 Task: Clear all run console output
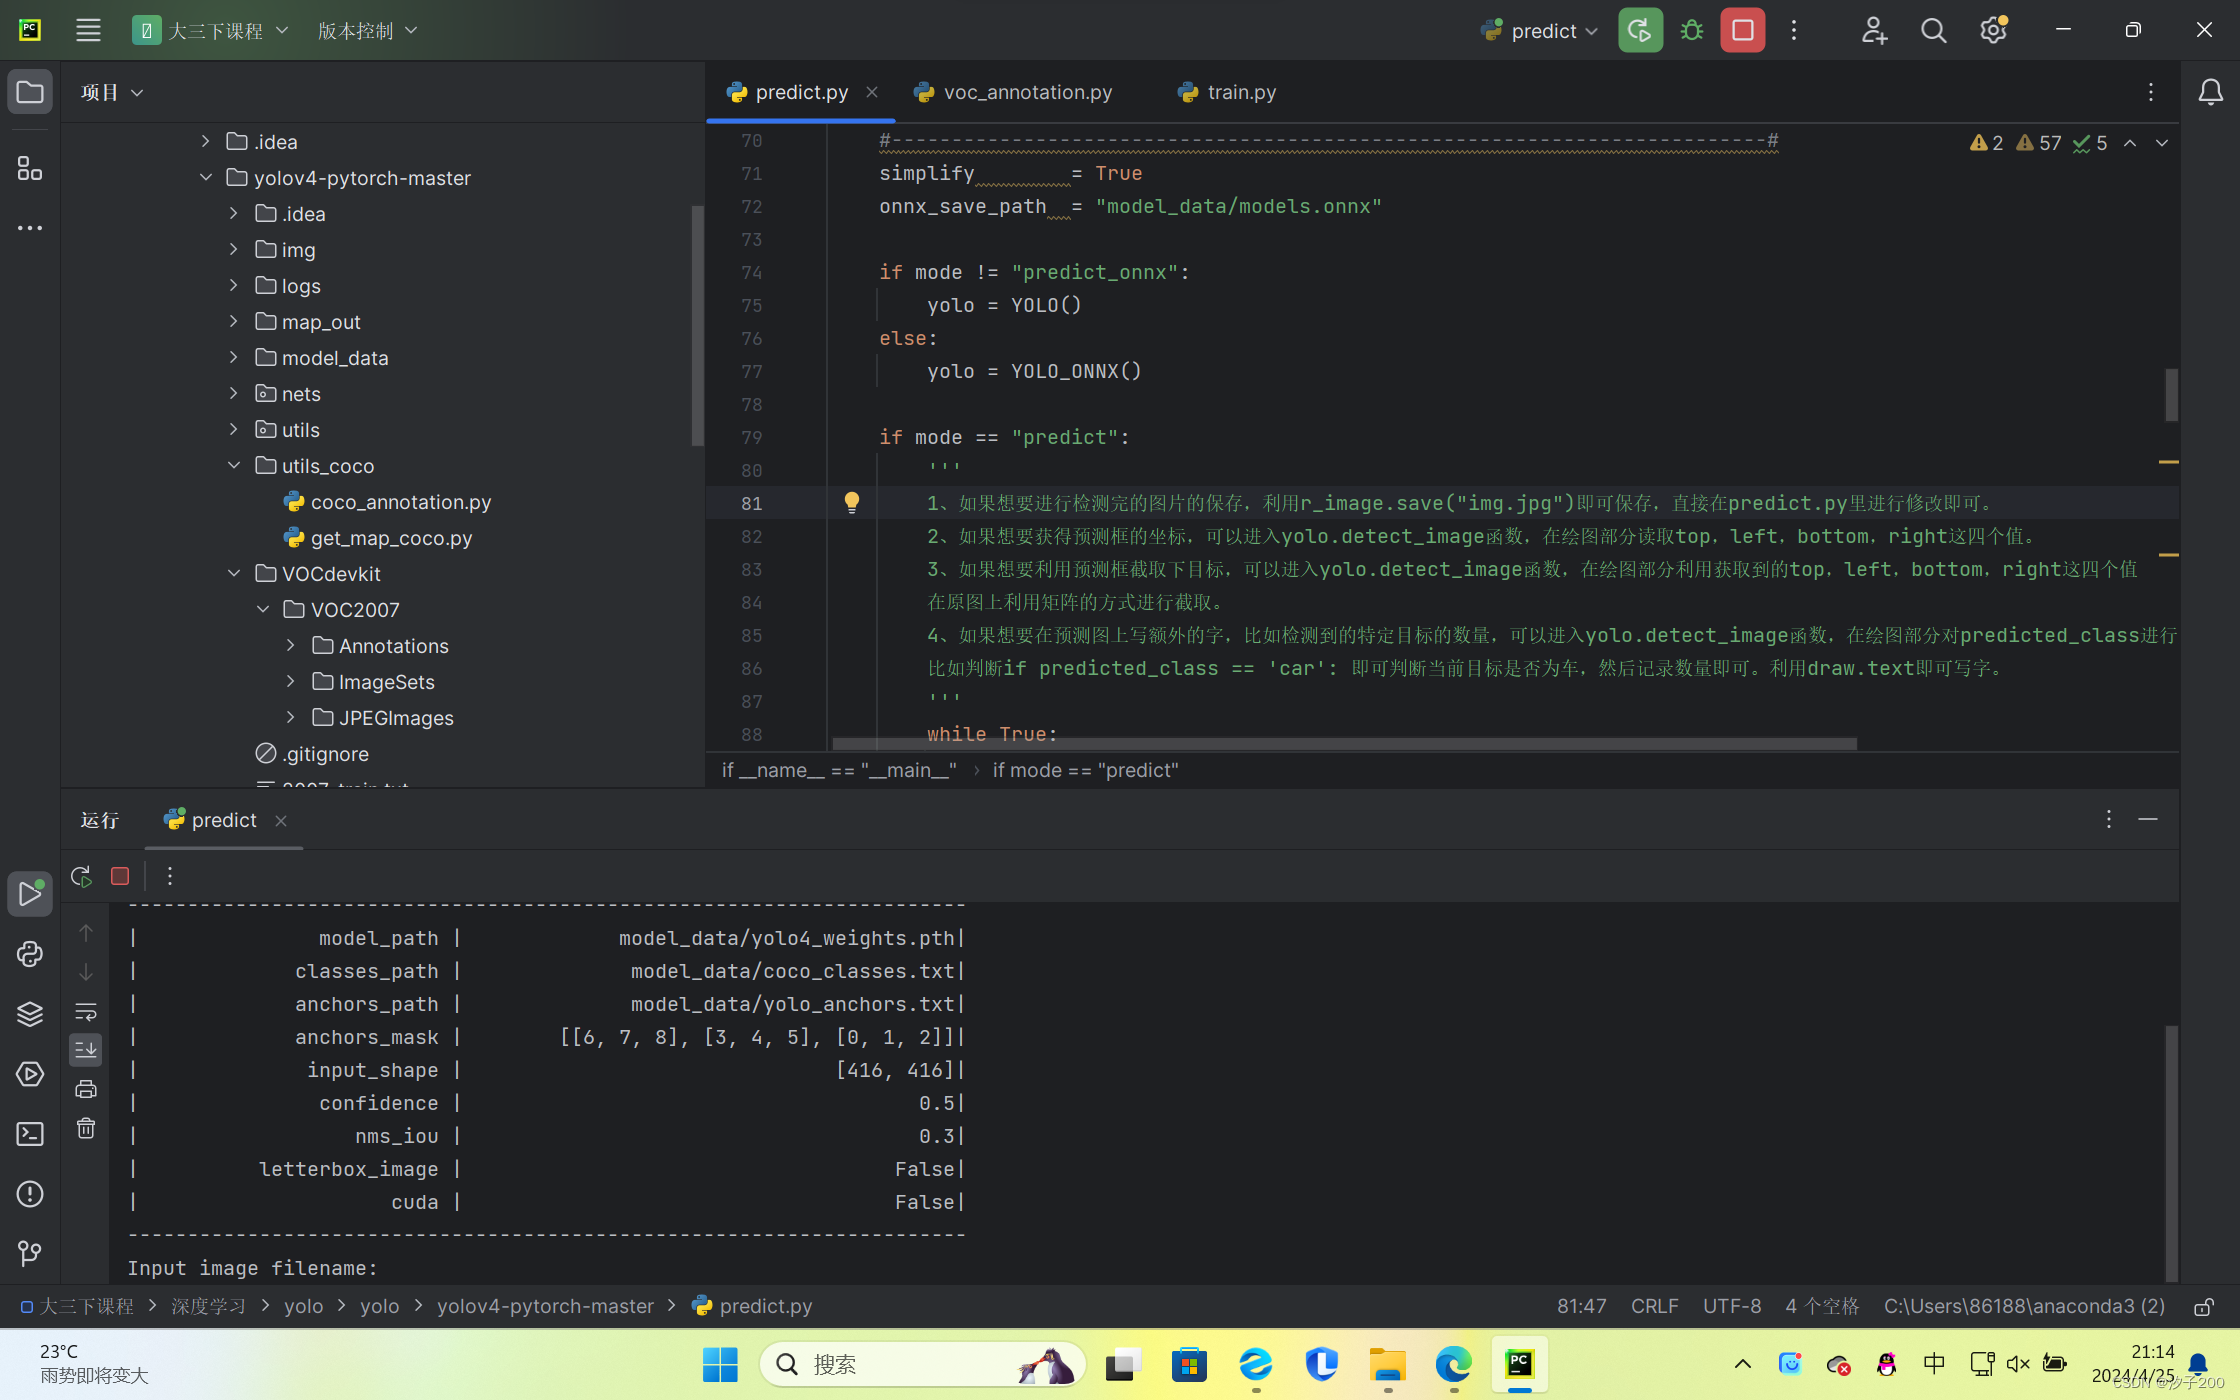(86, 1129)
